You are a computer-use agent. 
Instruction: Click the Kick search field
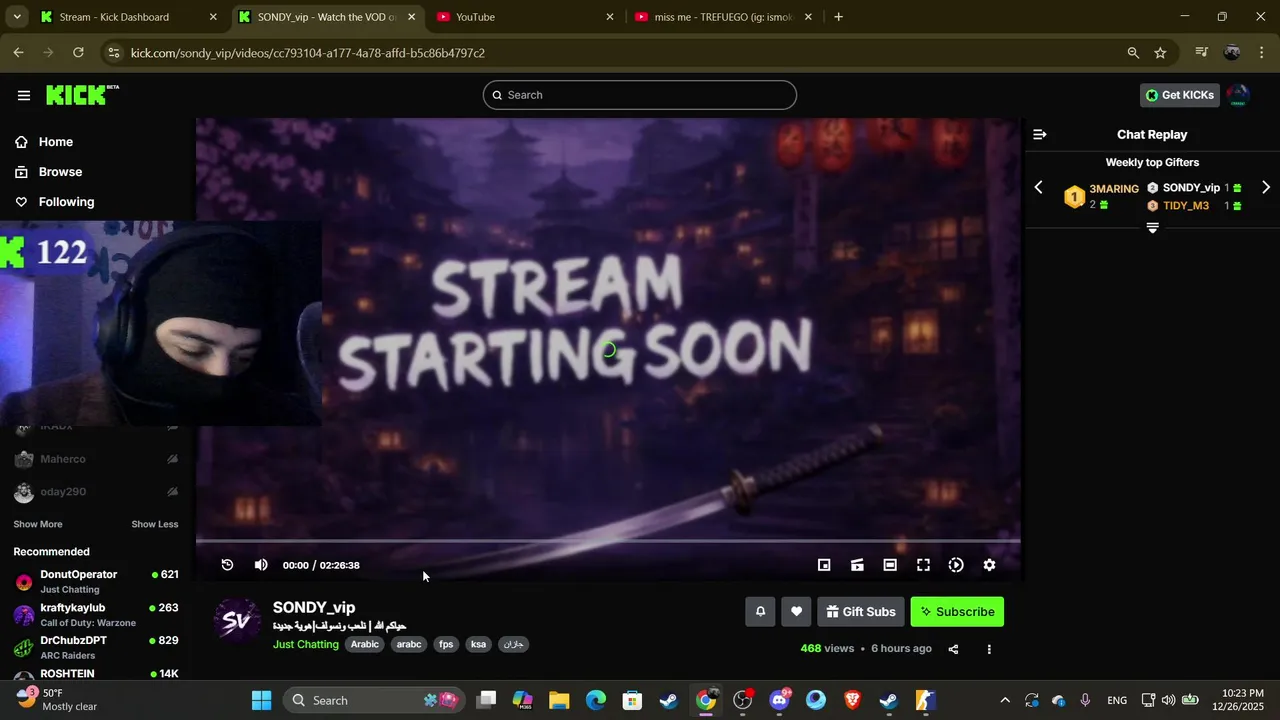(x=640, y=95)
